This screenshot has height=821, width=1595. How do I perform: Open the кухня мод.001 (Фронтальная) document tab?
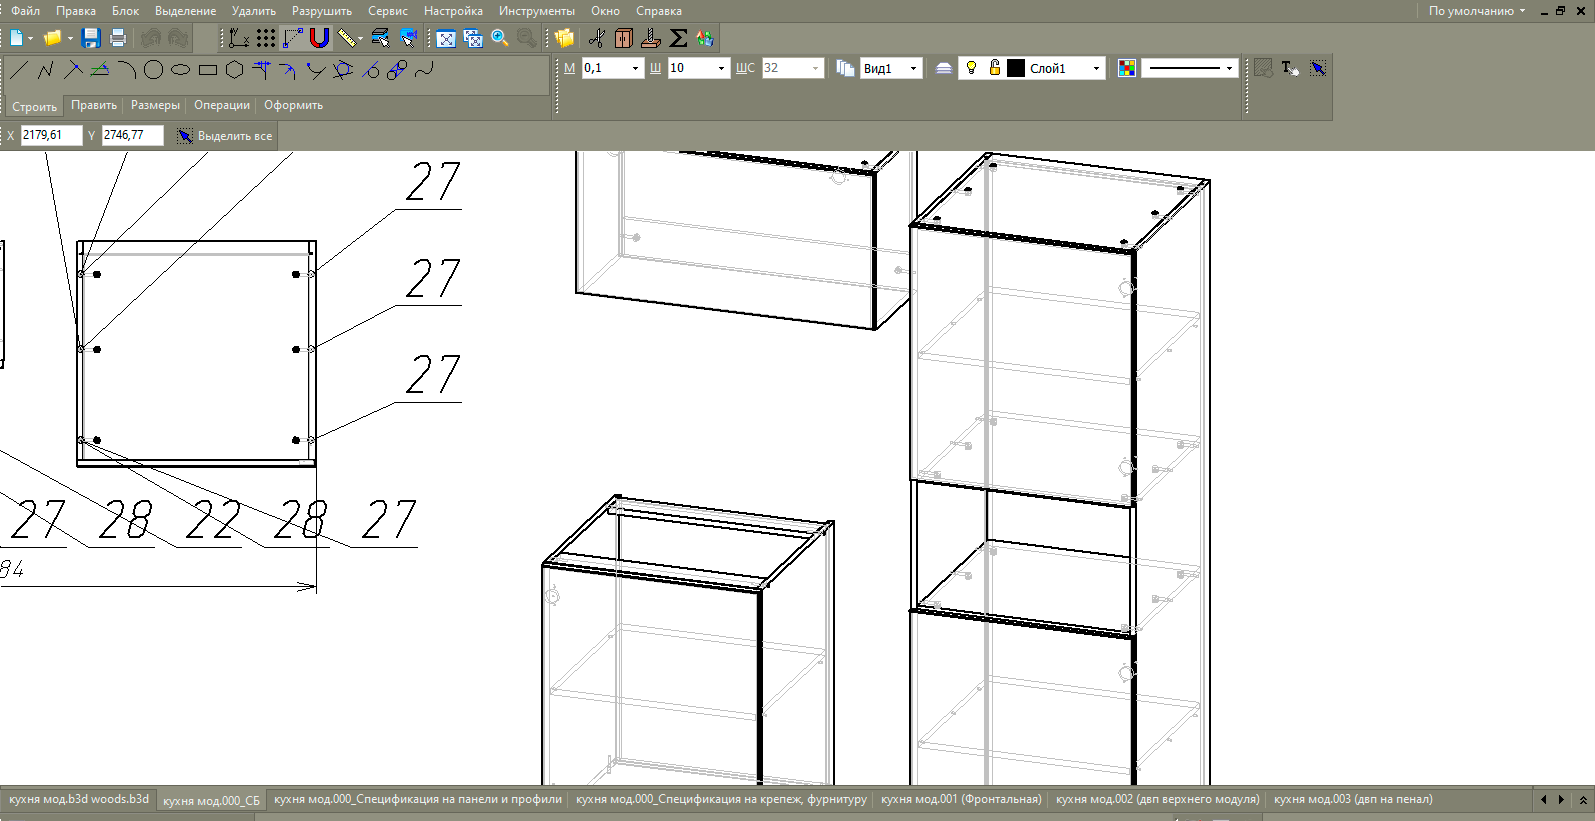[961, 799]
